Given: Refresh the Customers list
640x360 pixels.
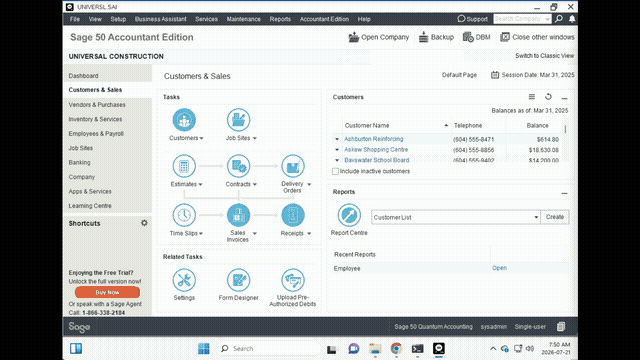Looking at the screenshot, I should 548,97.
